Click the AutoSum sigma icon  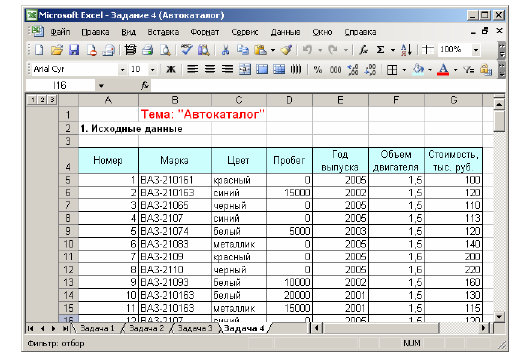380,50
